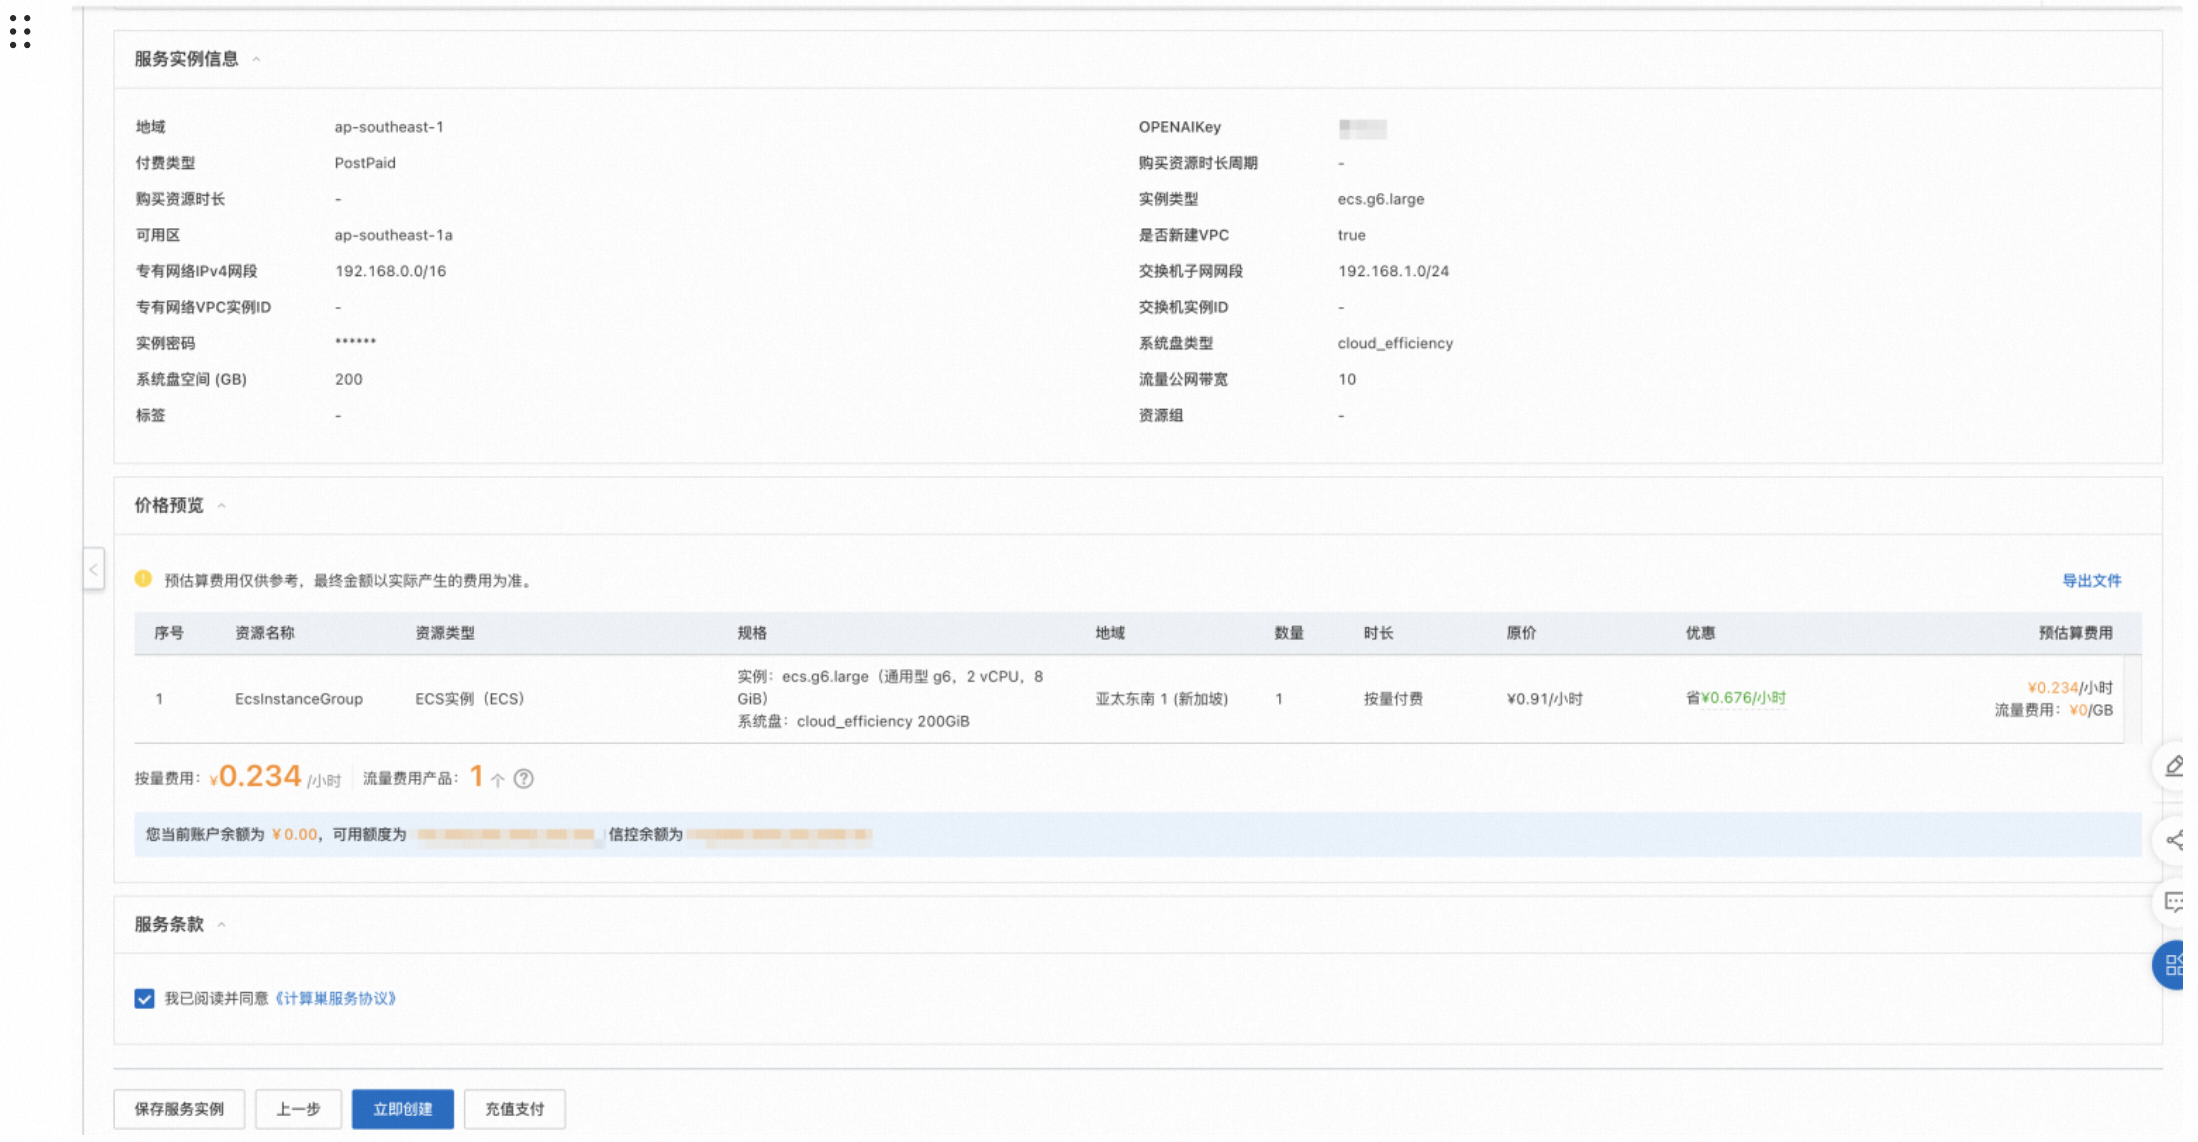Collapse the 服务实例信息 section
This screenshot has width=2198, height=1142.
(257, 59)
